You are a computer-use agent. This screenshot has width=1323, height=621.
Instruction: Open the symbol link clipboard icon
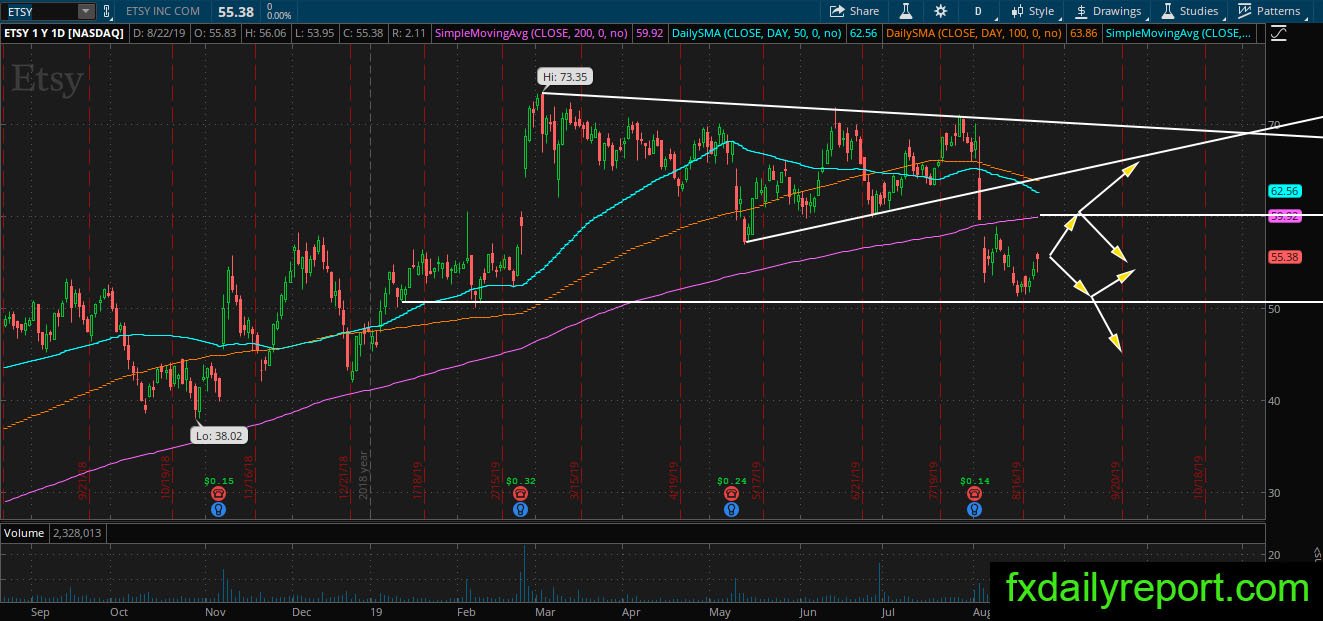pyautogui.click(x=109, y=11)
